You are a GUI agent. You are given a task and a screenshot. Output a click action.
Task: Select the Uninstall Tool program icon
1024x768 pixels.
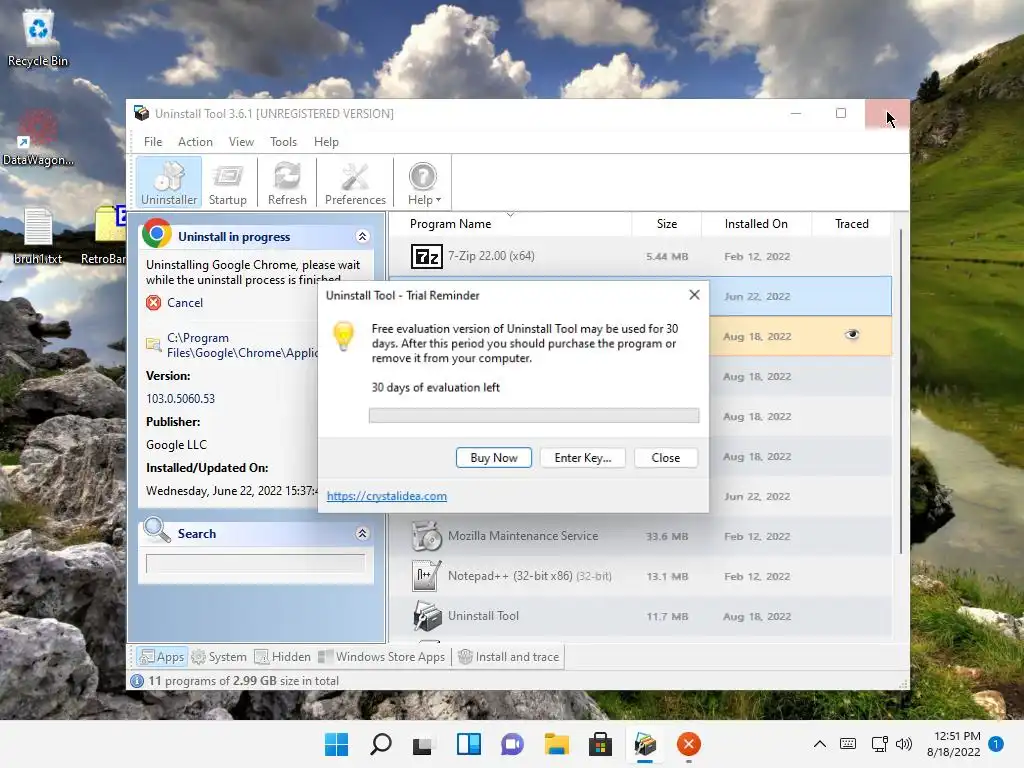pyautogui.click(x=426, y=616)
